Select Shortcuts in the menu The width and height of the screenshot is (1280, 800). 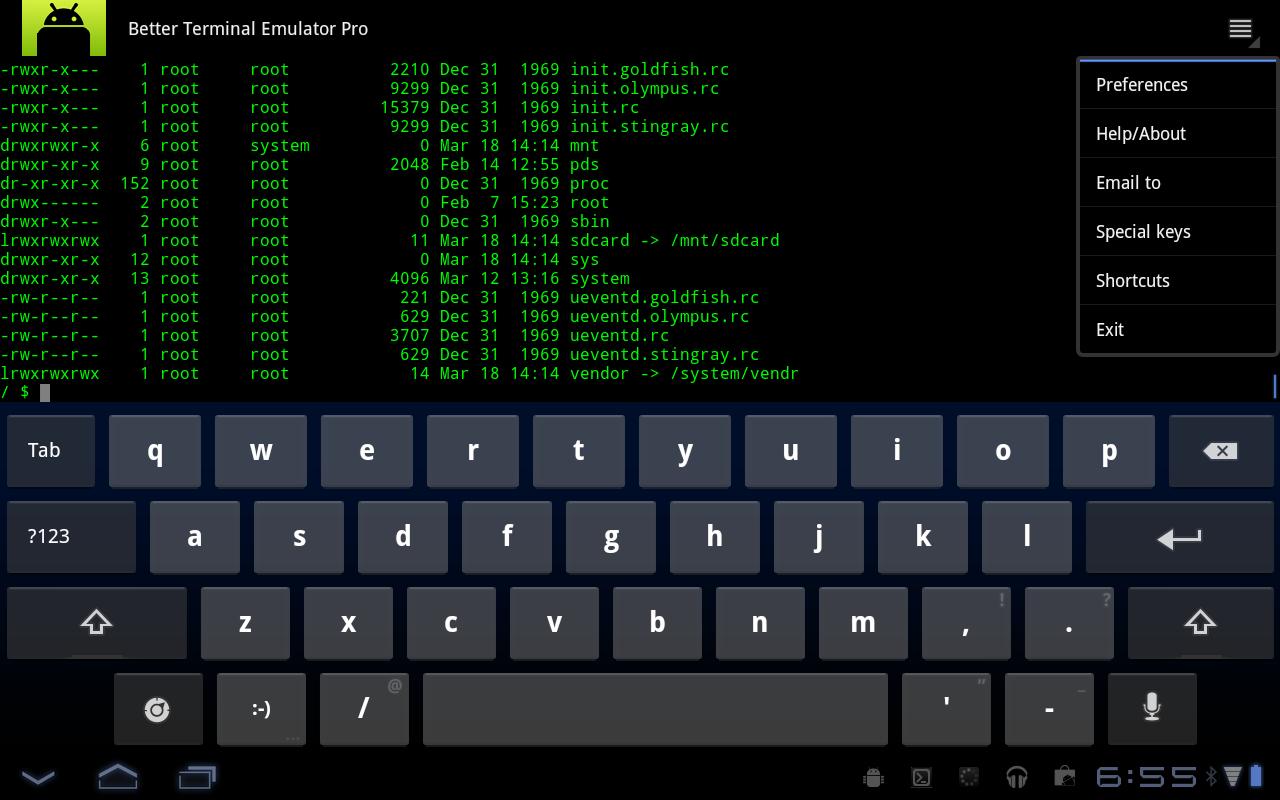[1177, 281]
